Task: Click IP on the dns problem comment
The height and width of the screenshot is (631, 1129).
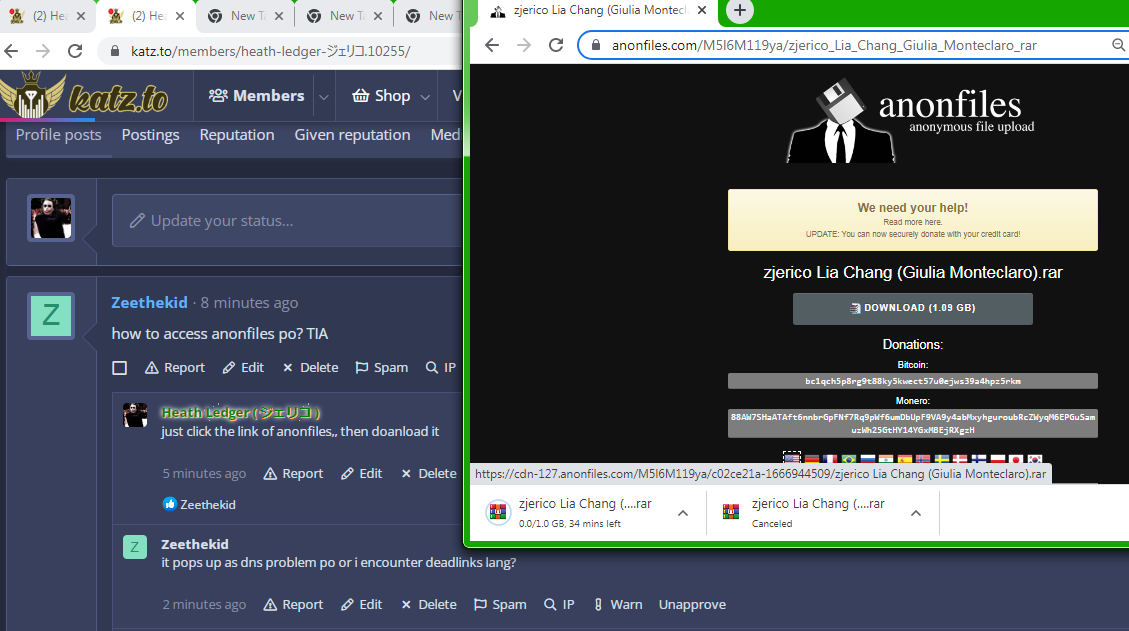Action: [x=559, y=604]
